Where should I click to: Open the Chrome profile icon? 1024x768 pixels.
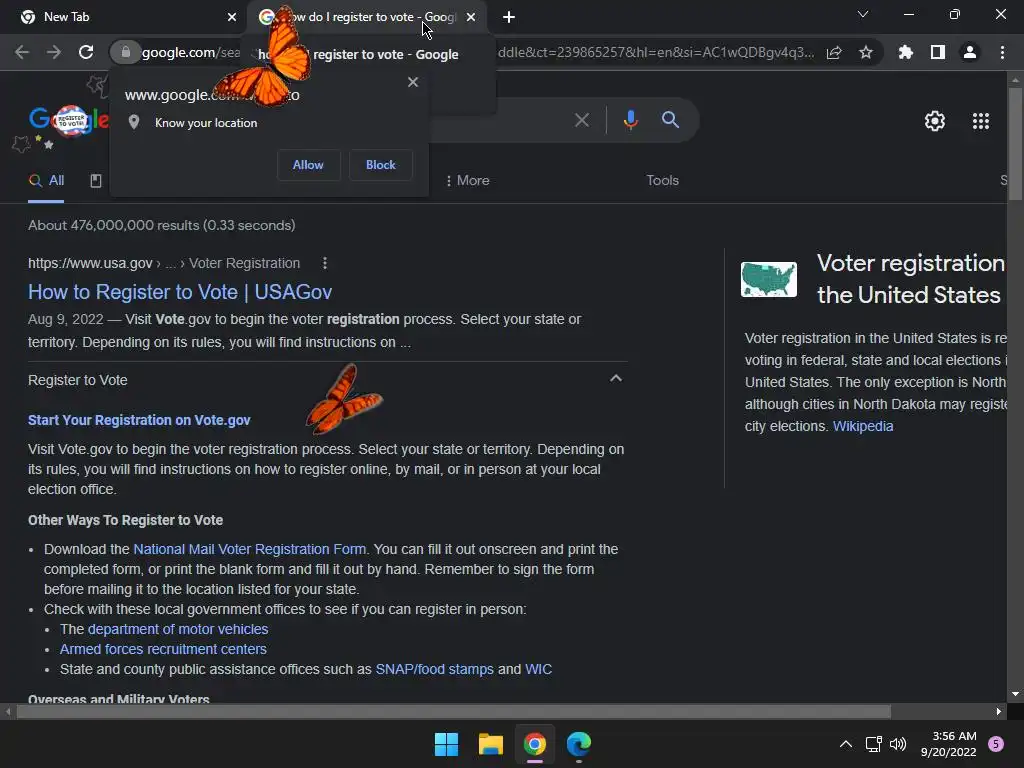click(970, 52)
